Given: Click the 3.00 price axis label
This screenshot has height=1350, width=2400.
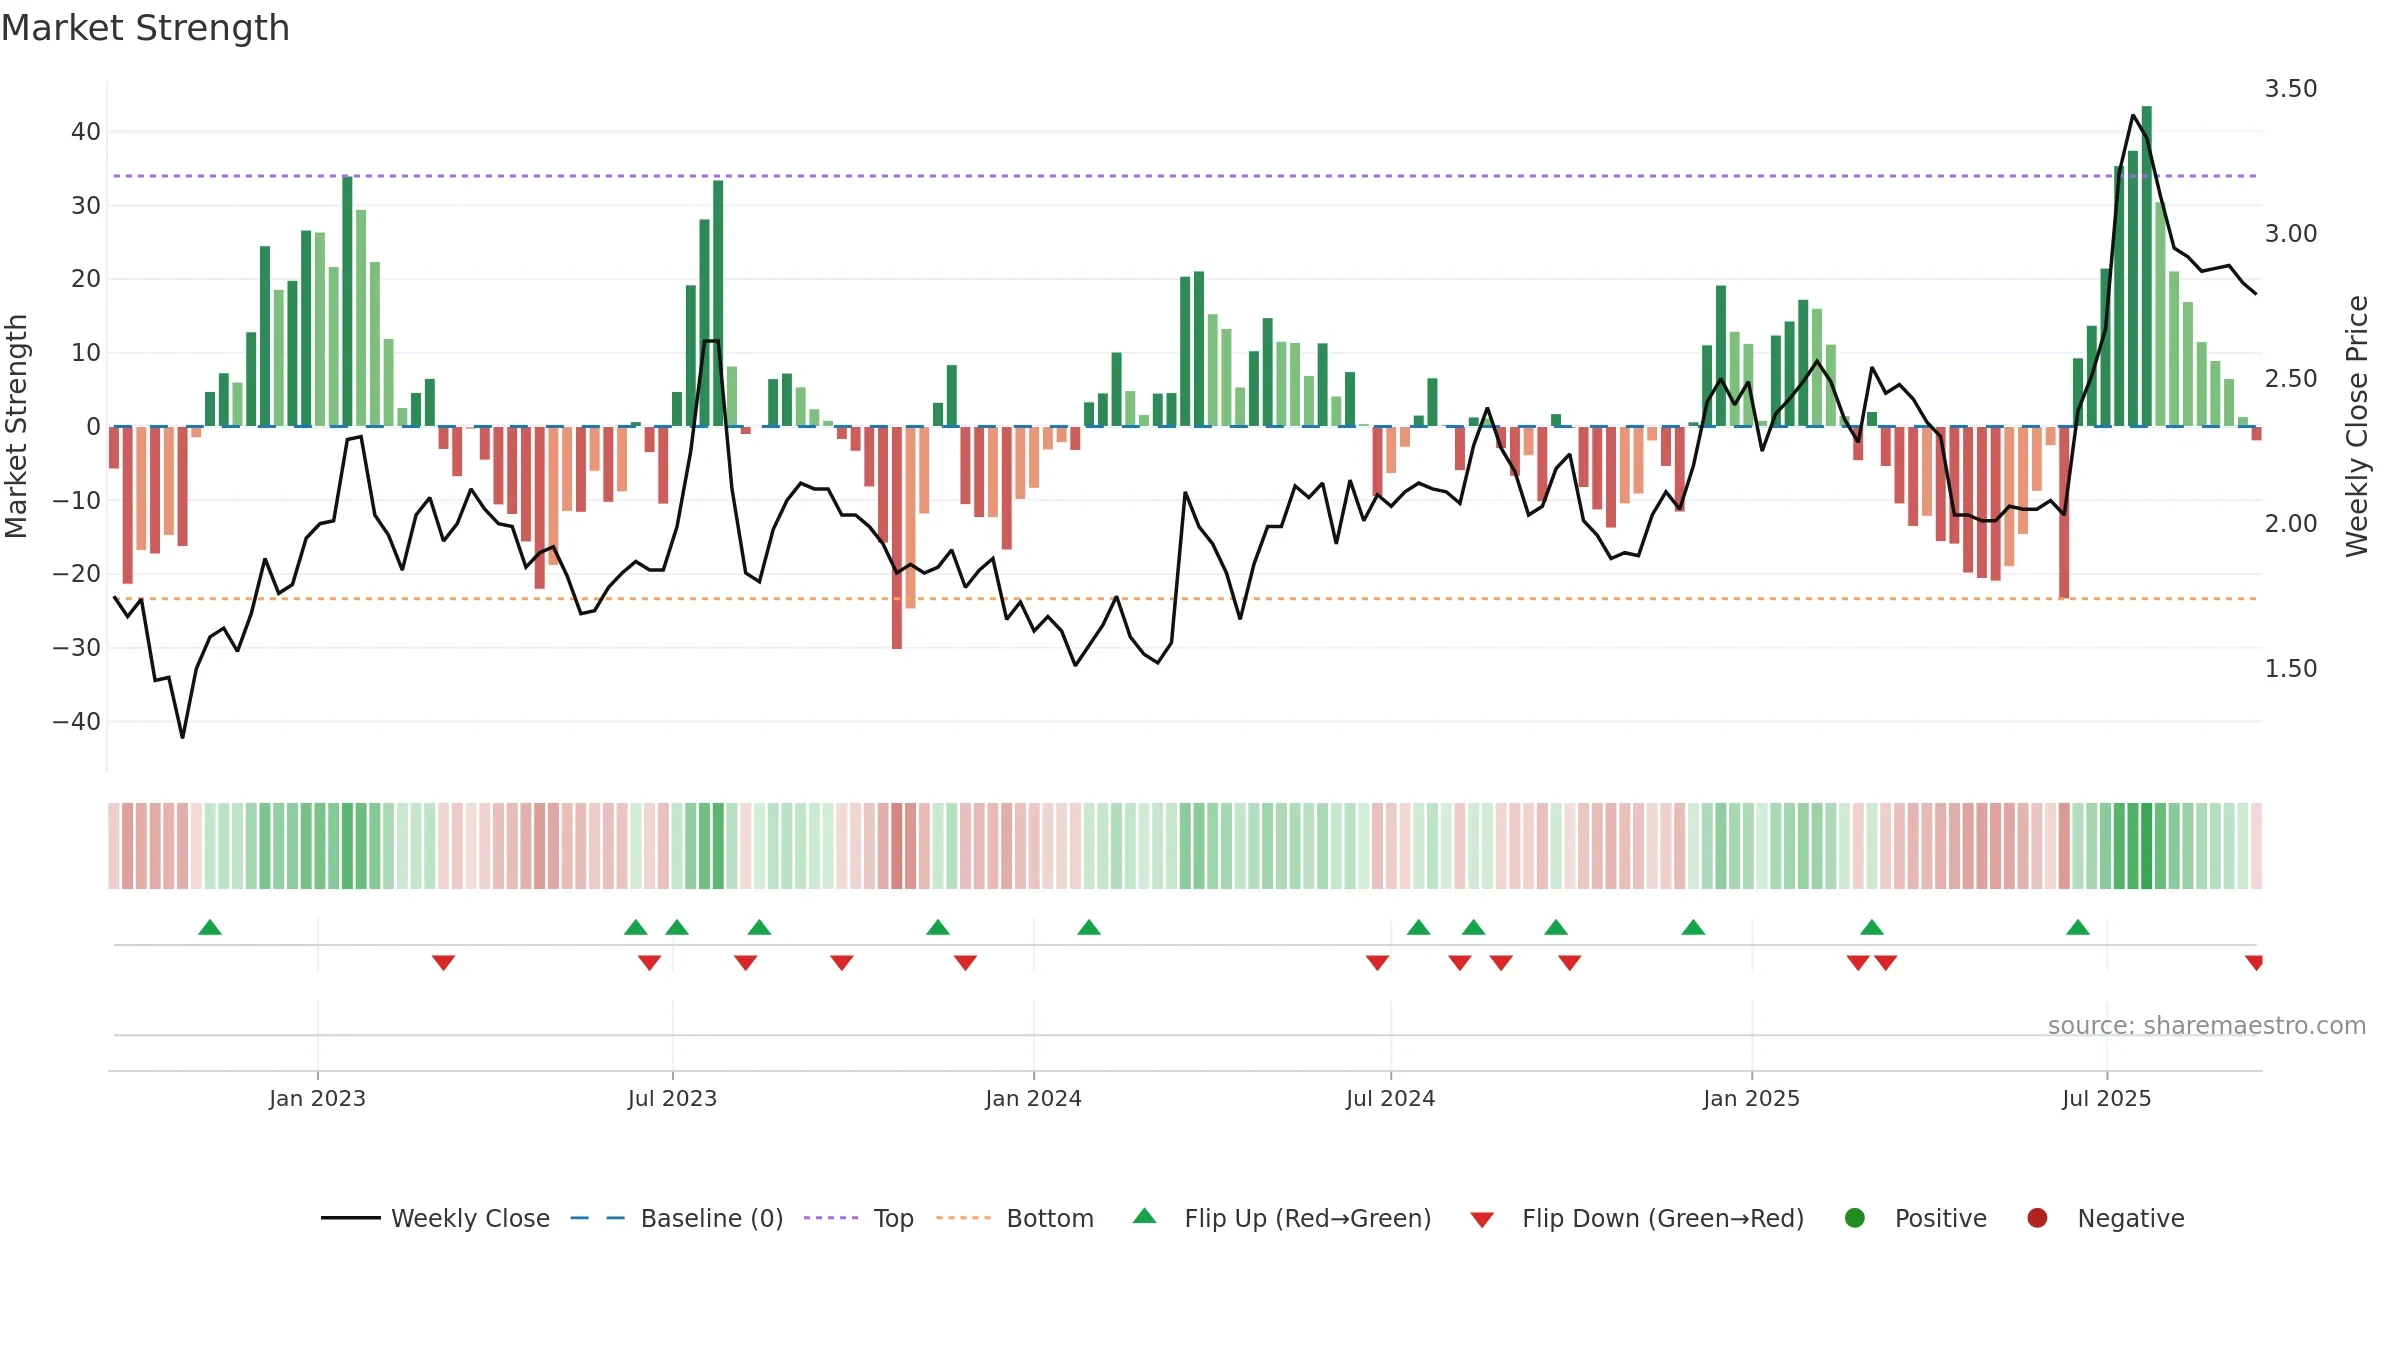Looking at the screenshot, I should [2291, 234].
